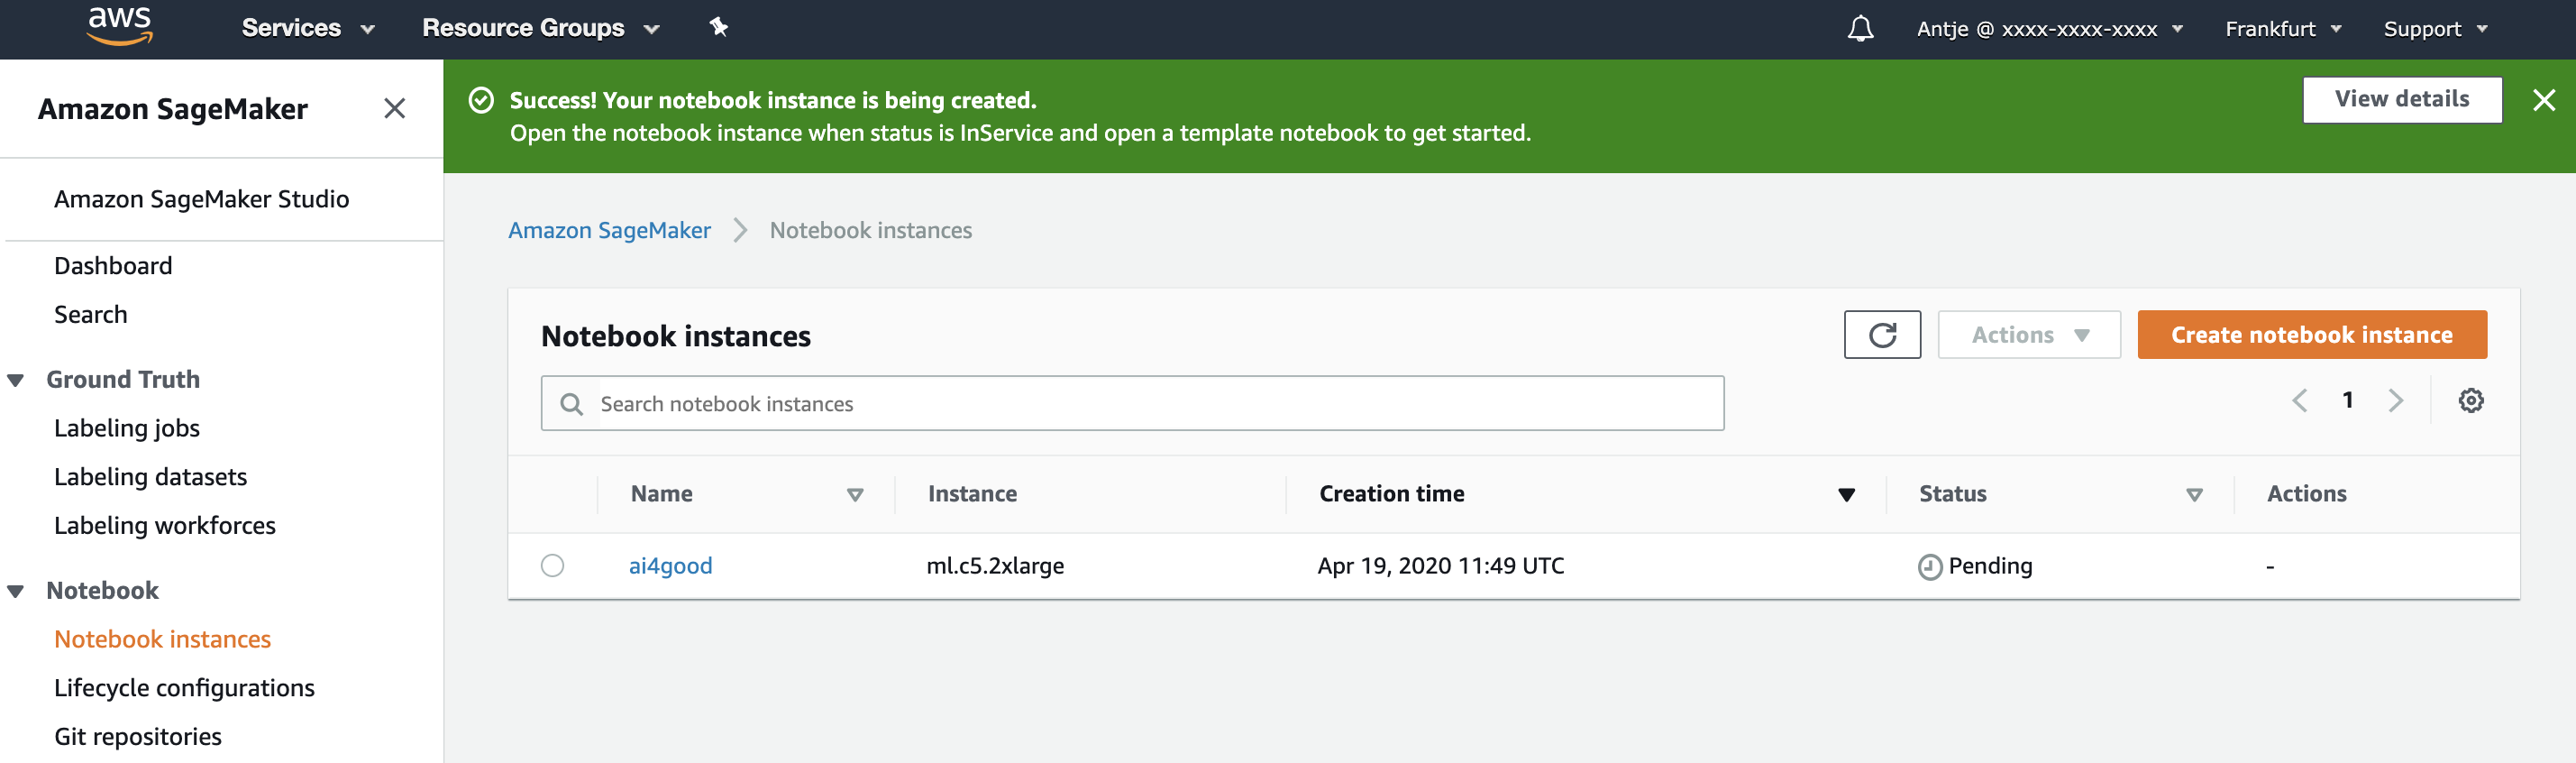The height and width of the screenshot is (763, 2576).
Task: Open the notifications bell
Action: (x=1860, y=28)
